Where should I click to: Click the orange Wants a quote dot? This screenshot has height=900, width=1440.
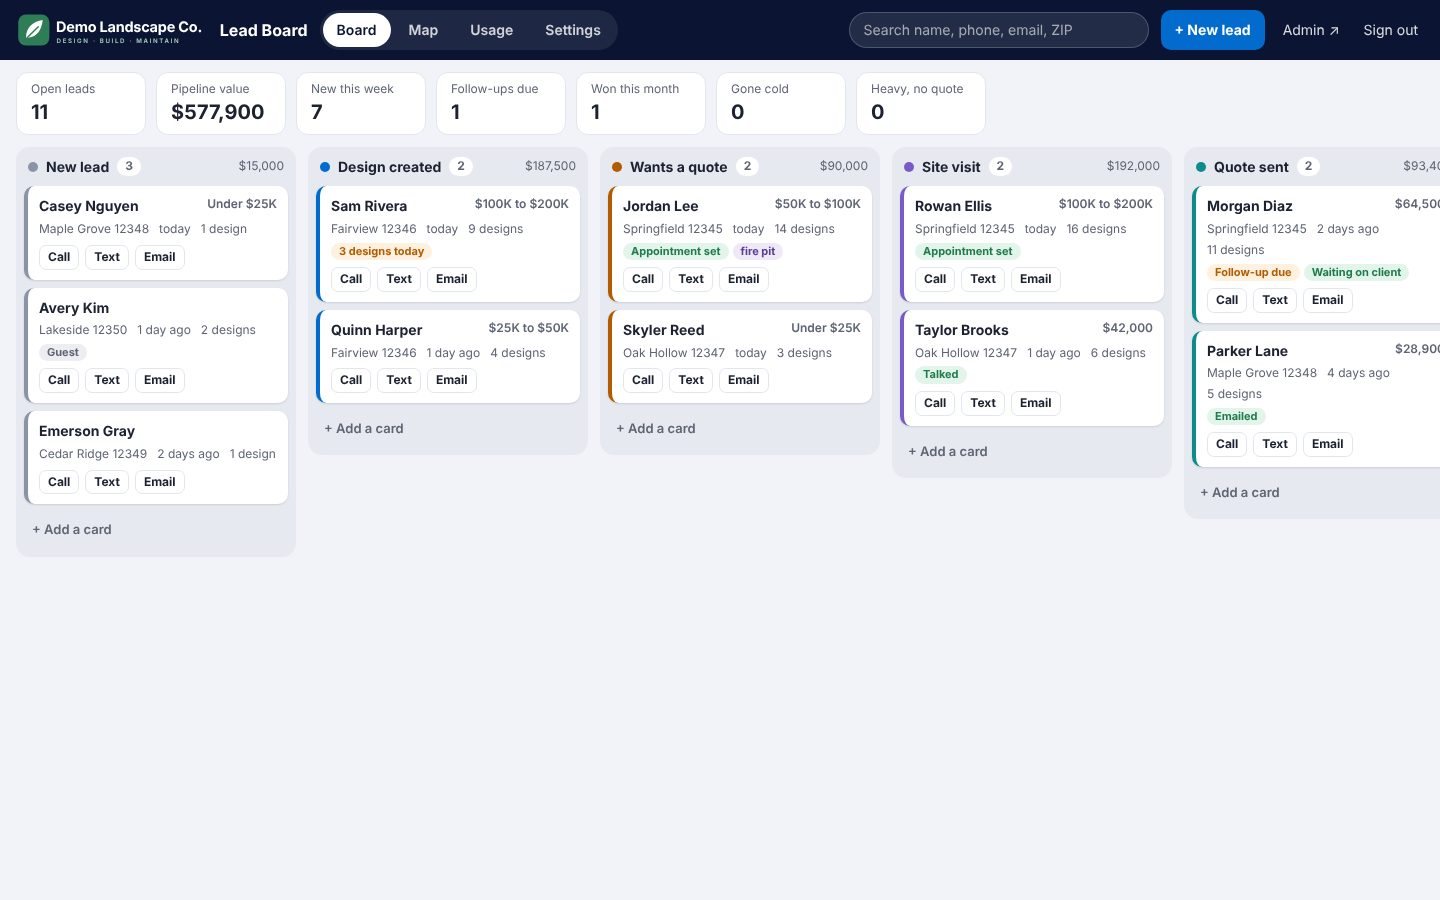(x=617, y=167)
